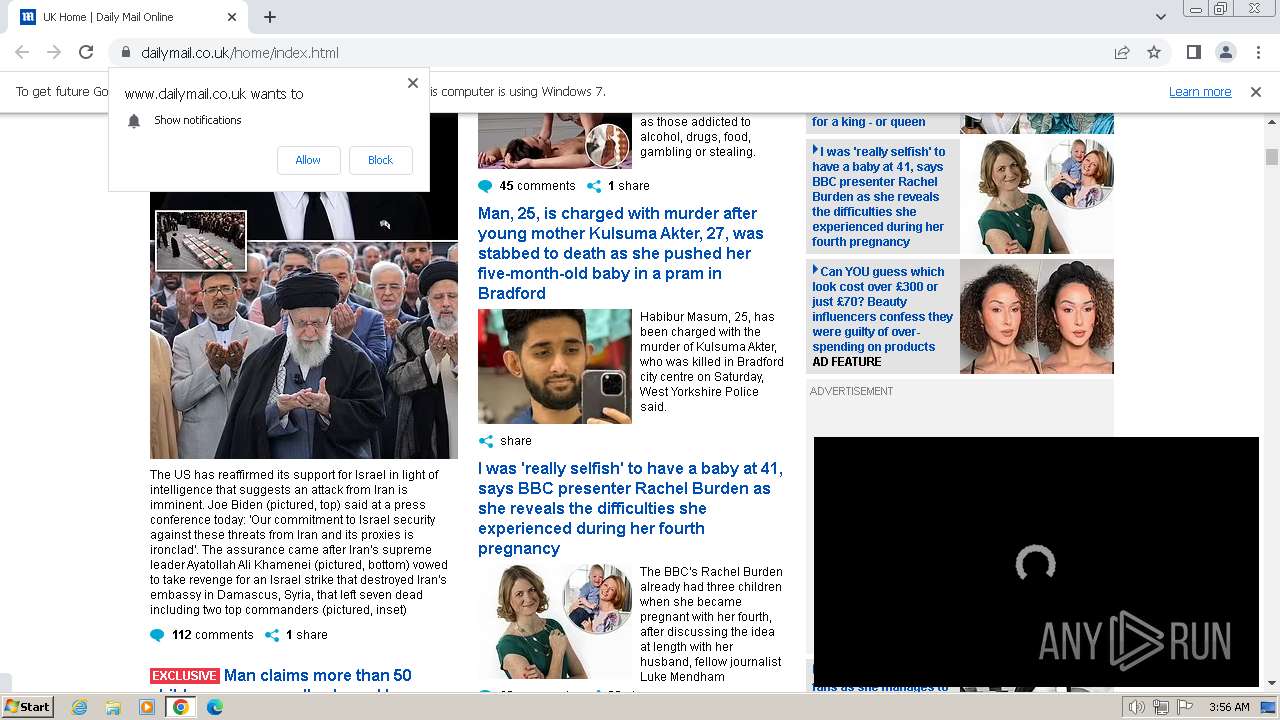Open Microsoft Edge from taskbar
The height and width of the screenshot is (720, 1280).
click(x=215, y=707)
